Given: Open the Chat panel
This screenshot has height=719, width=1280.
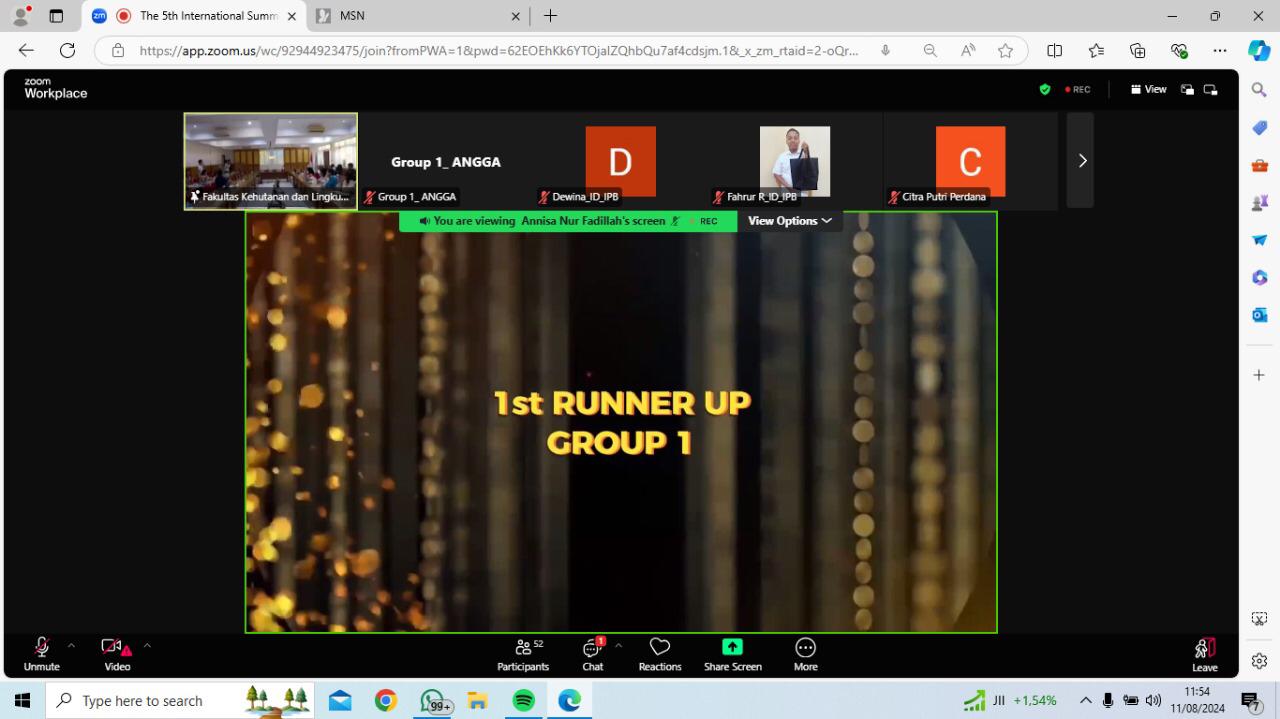Looking at the screenshot, I should [593, 654].
